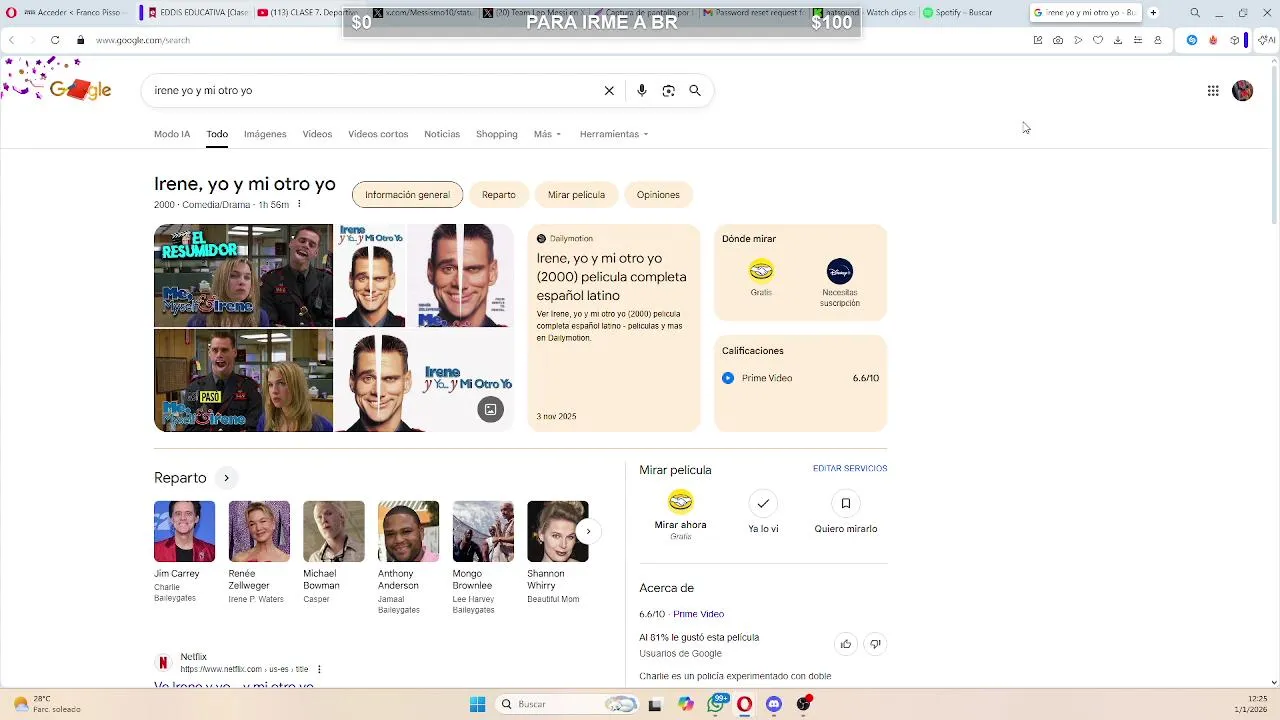The width and height of the screenshot is (1280, 720).
Task: Switch to the Imágenes tab
Action: point(265,134)
